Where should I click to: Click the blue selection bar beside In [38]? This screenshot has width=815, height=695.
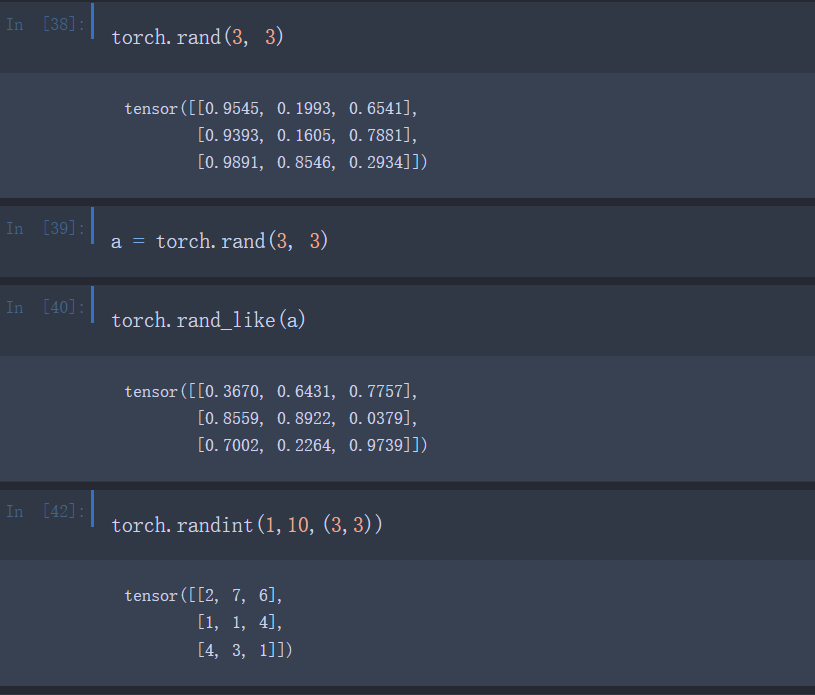click(x=91, y=22)
